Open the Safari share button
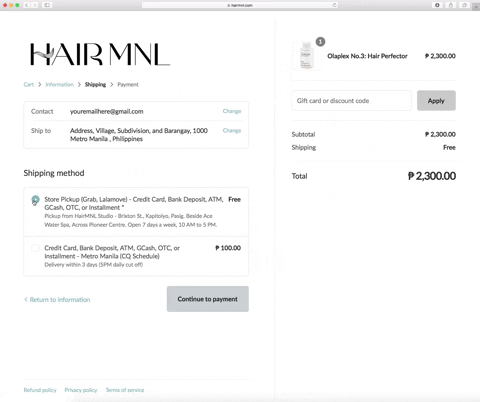This screenshot has height=402, width=480. 451,5
